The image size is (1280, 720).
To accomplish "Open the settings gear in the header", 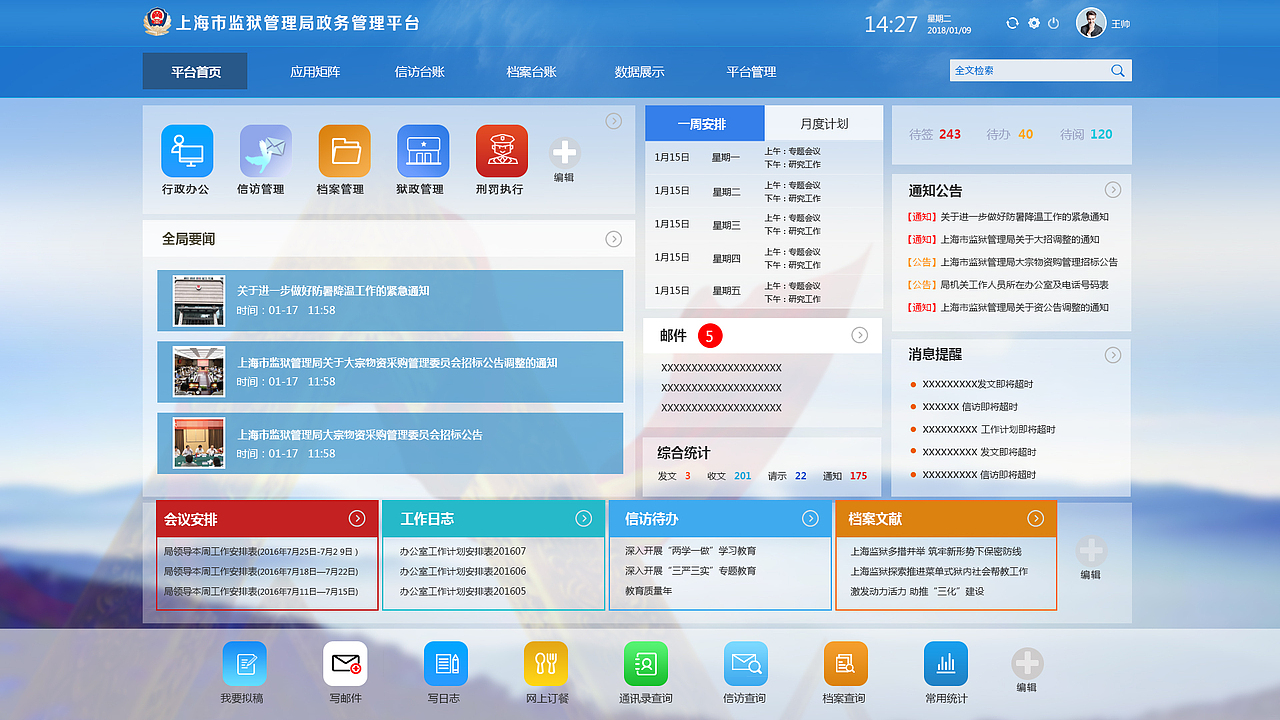I will (x=1034, y=22).
